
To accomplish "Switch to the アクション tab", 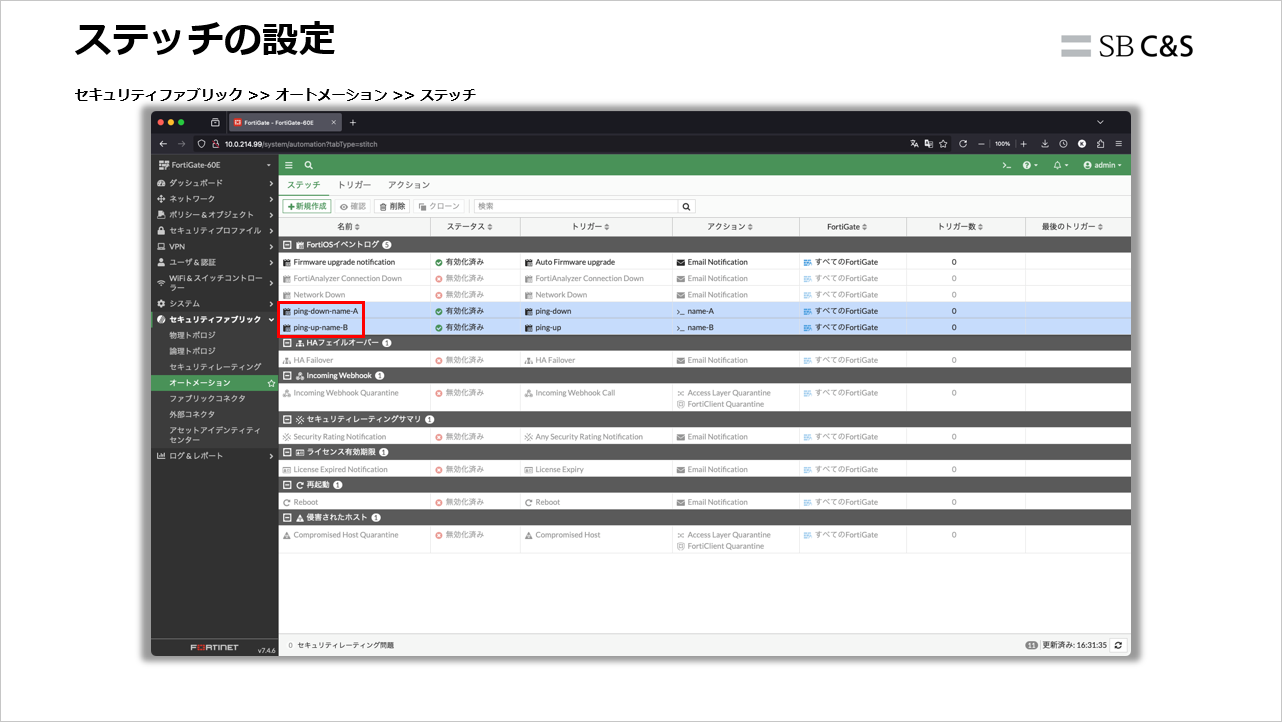I will click(x=409, y=186).
